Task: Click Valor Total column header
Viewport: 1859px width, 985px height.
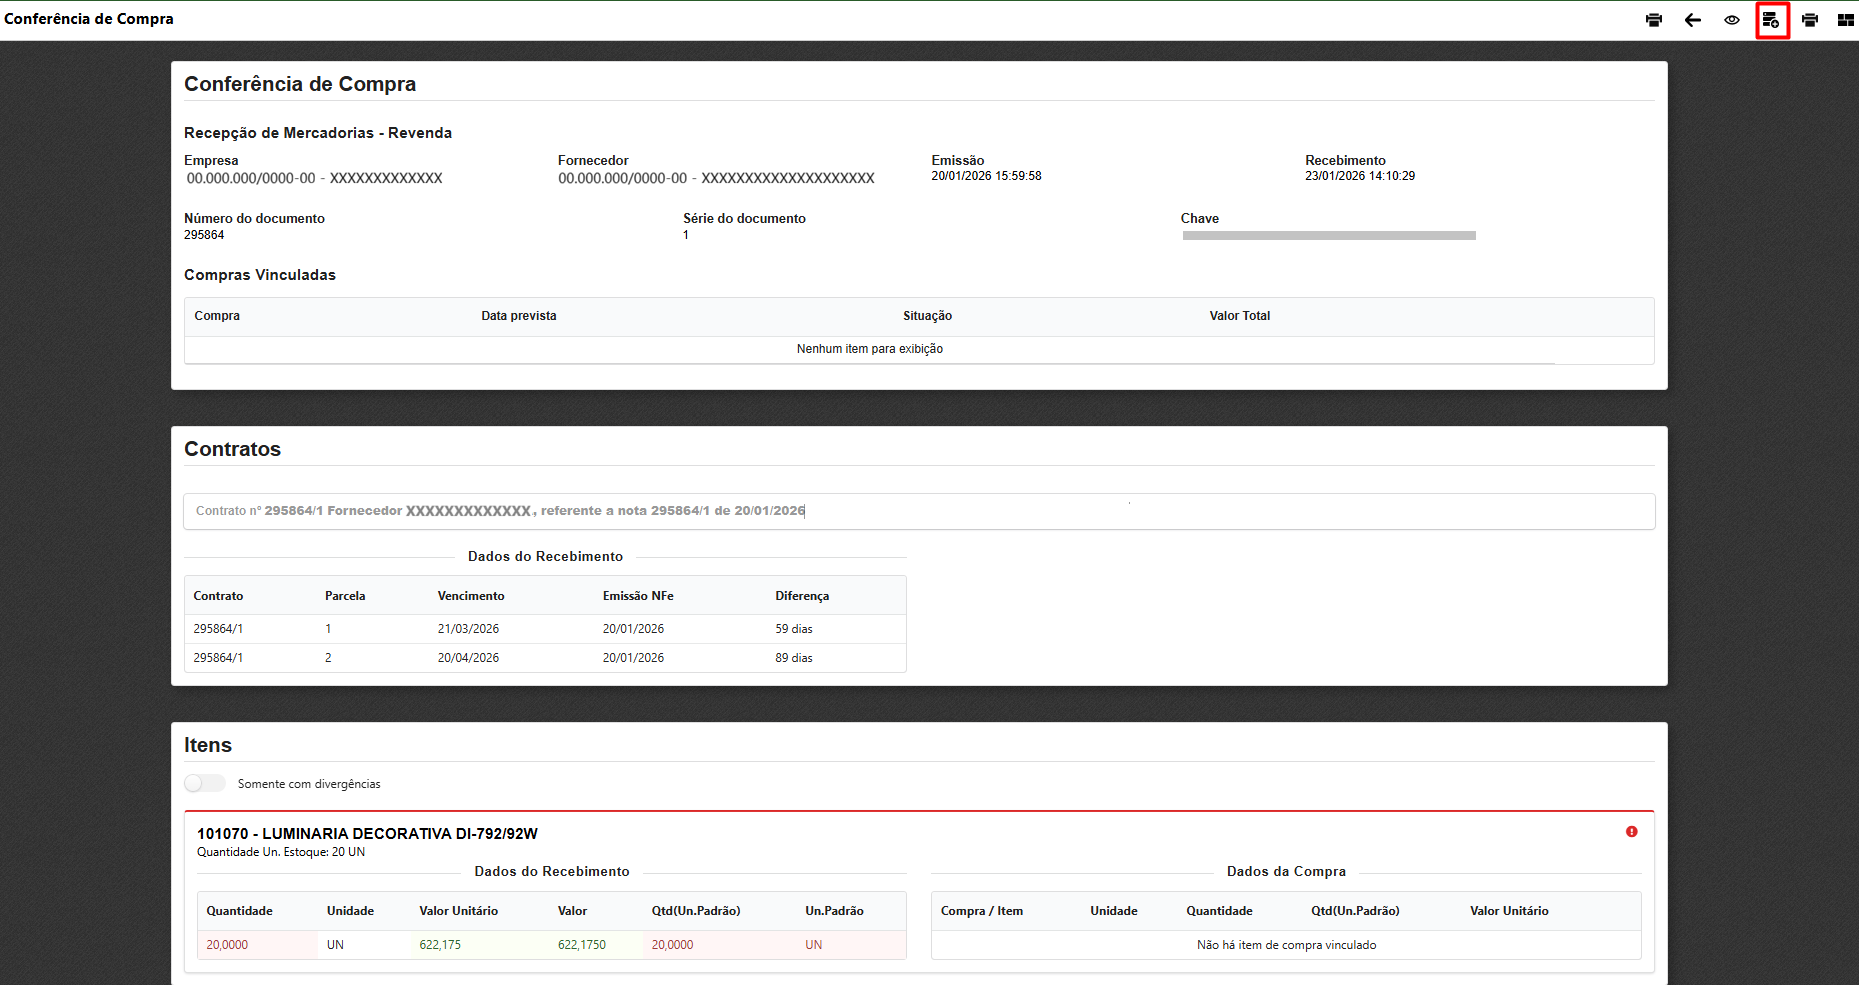Action: [1239, 316]
